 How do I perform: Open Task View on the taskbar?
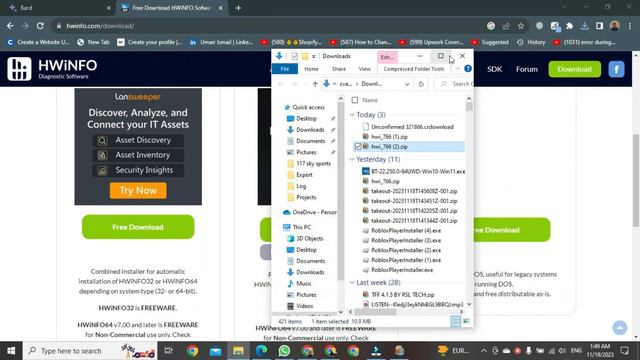168,351
